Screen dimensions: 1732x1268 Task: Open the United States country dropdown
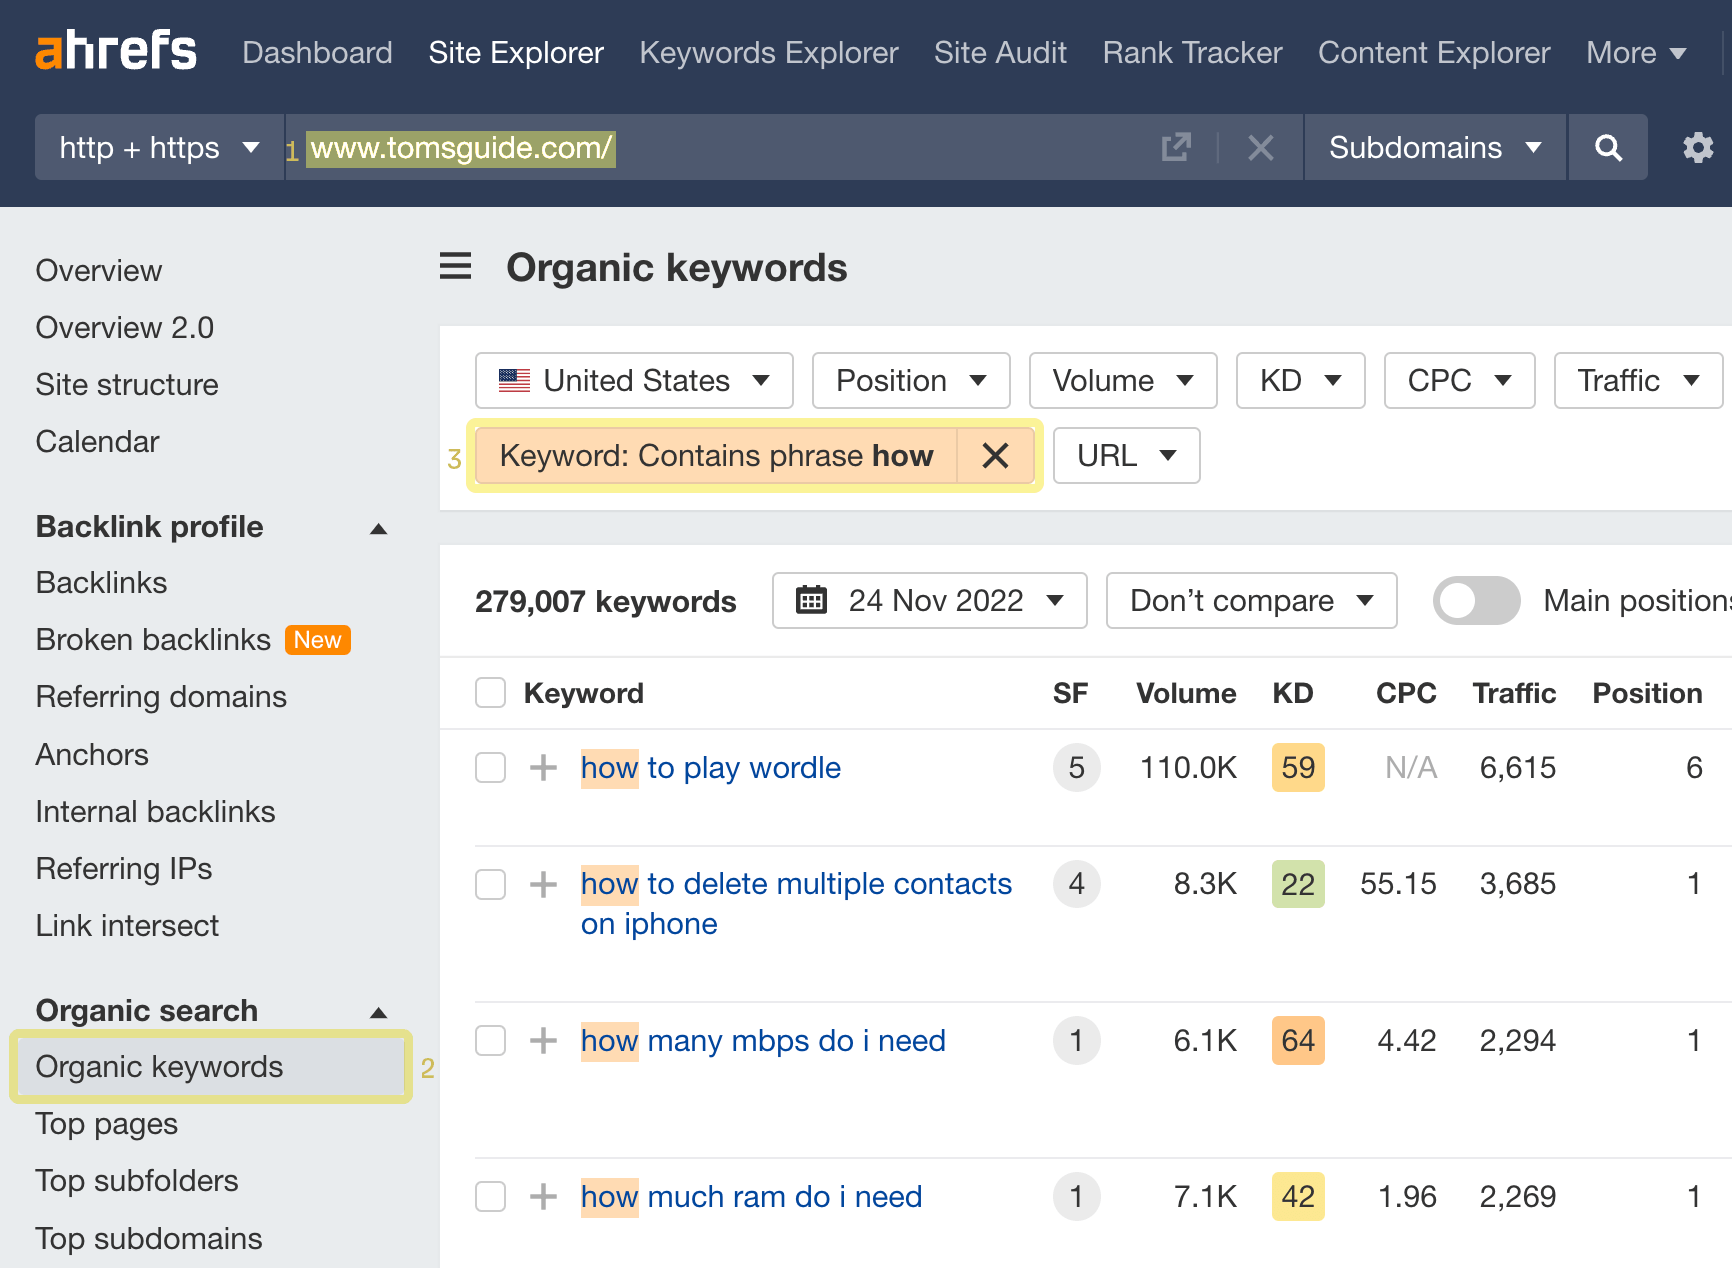point(634,381)
